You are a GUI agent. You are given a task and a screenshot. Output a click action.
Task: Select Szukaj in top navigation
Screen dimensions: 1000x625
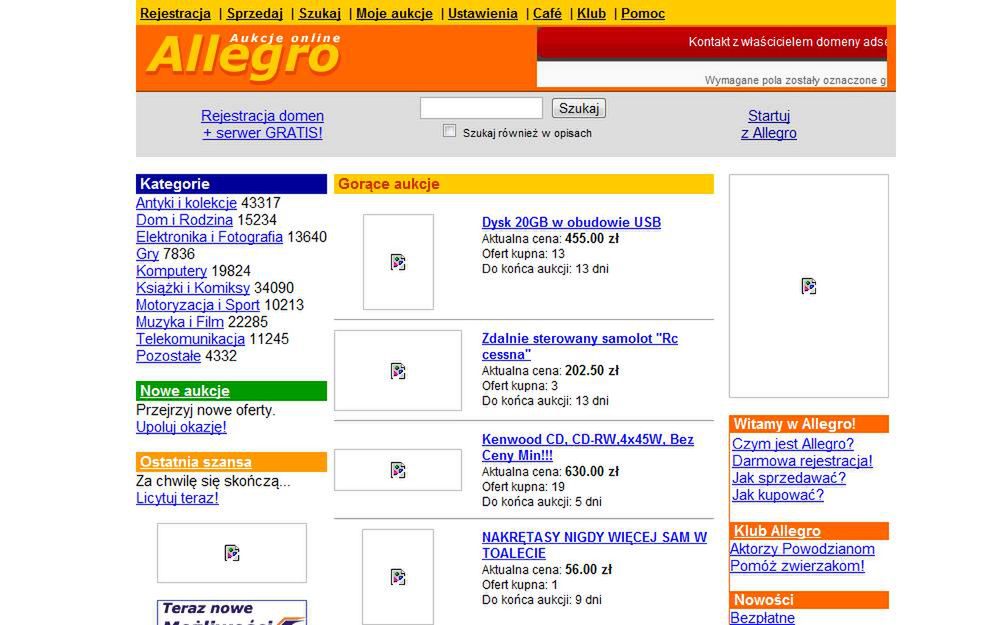coord(320,13)
